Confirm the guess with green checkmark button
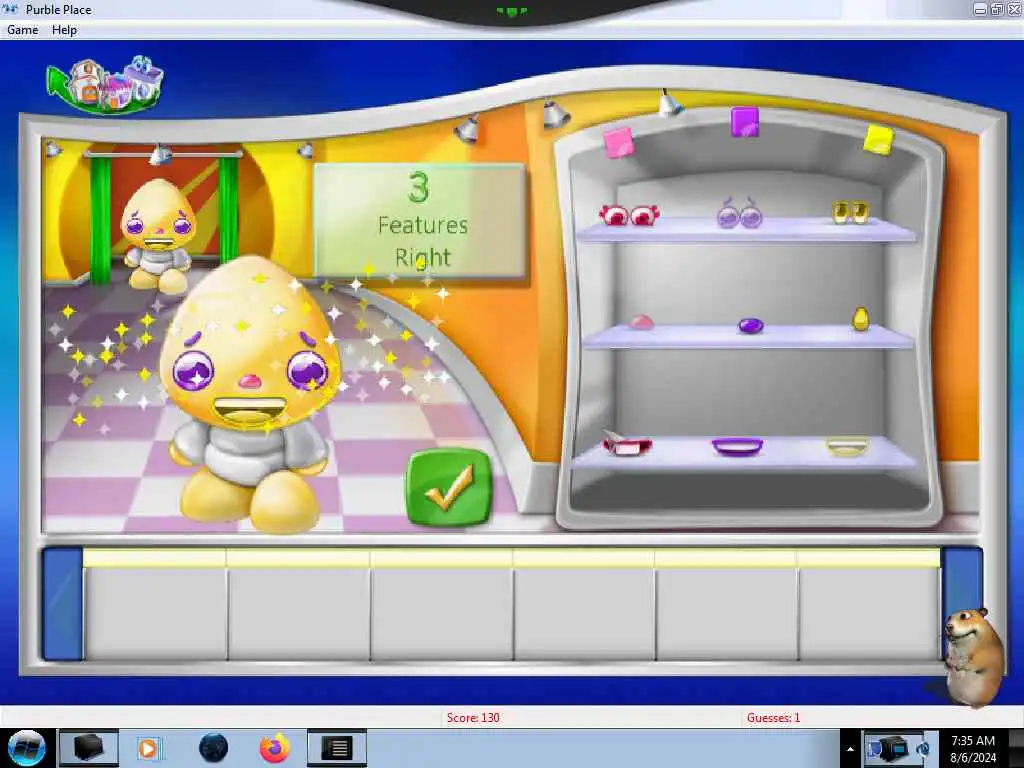This screenshot has width=1024, height=768. point(449,488)
